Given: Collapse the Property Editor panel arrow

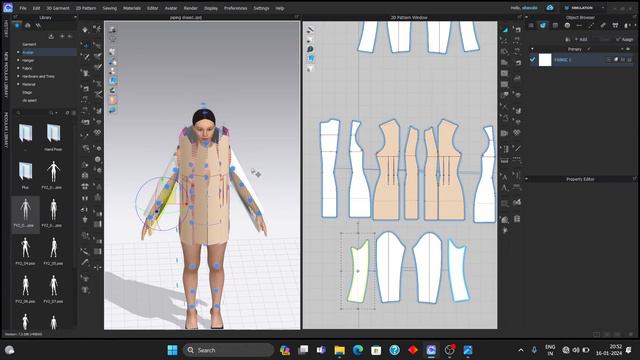Looking at the screenshot, I should click(x=526, y=179).
